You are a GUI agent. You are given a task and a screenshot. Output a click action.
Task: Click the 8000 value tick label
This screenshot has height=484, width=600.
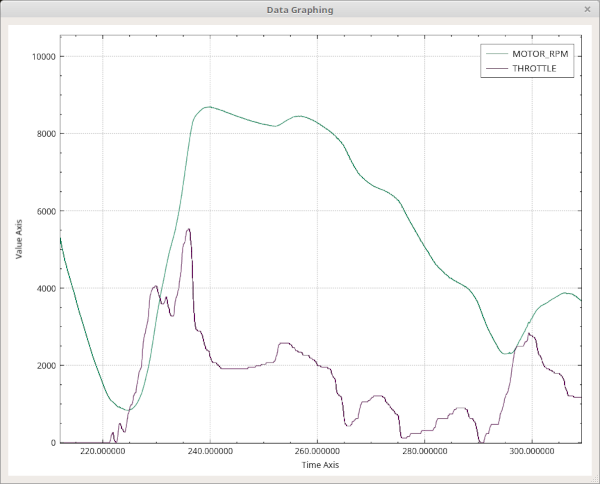pos(46,134)
